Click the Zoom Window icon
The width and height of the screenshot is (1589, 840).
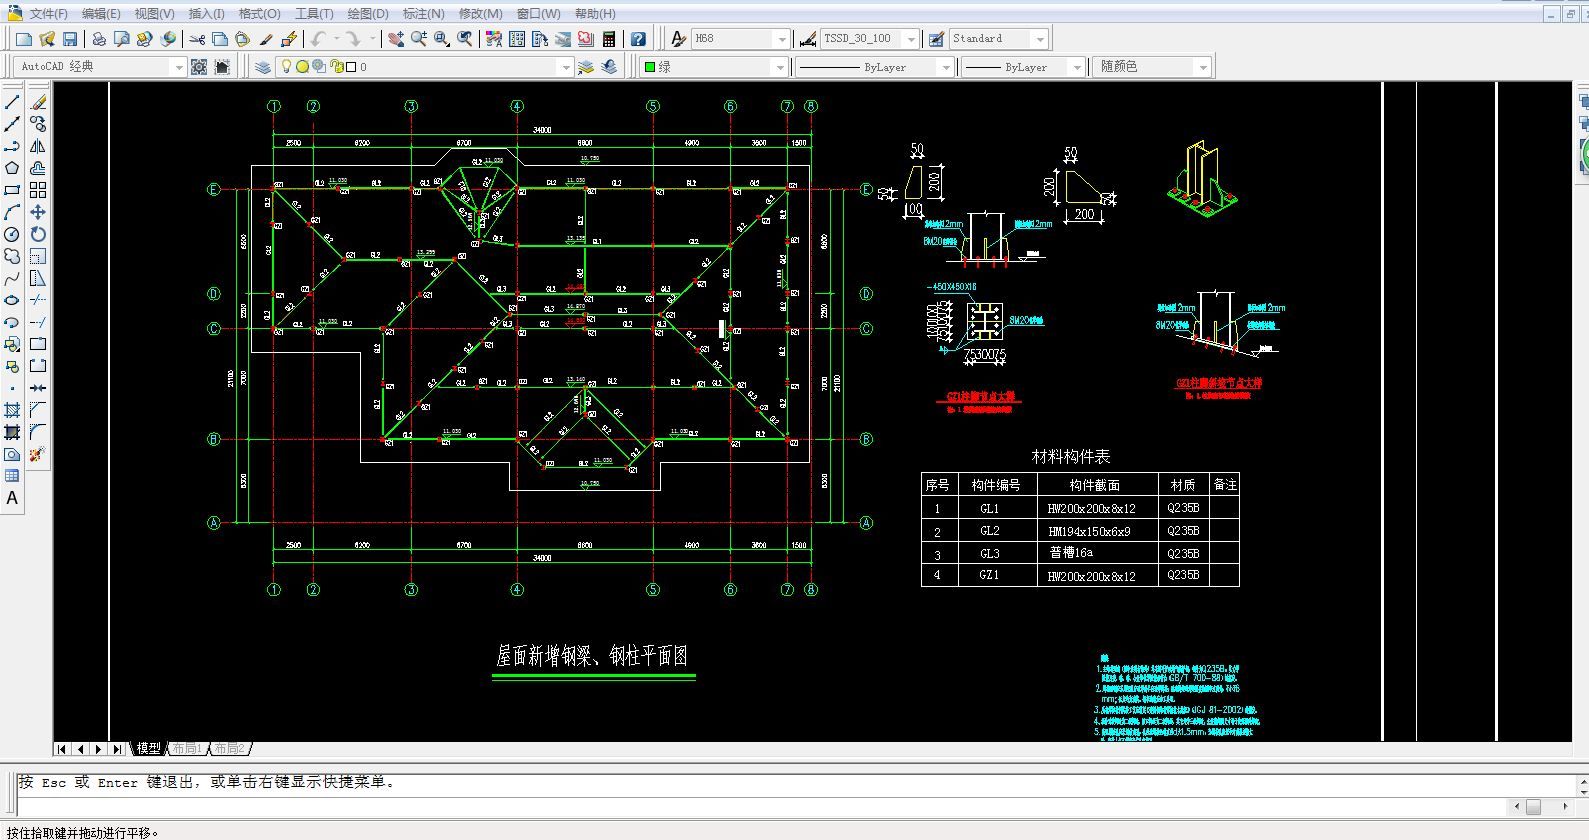(x=441, y=39)
